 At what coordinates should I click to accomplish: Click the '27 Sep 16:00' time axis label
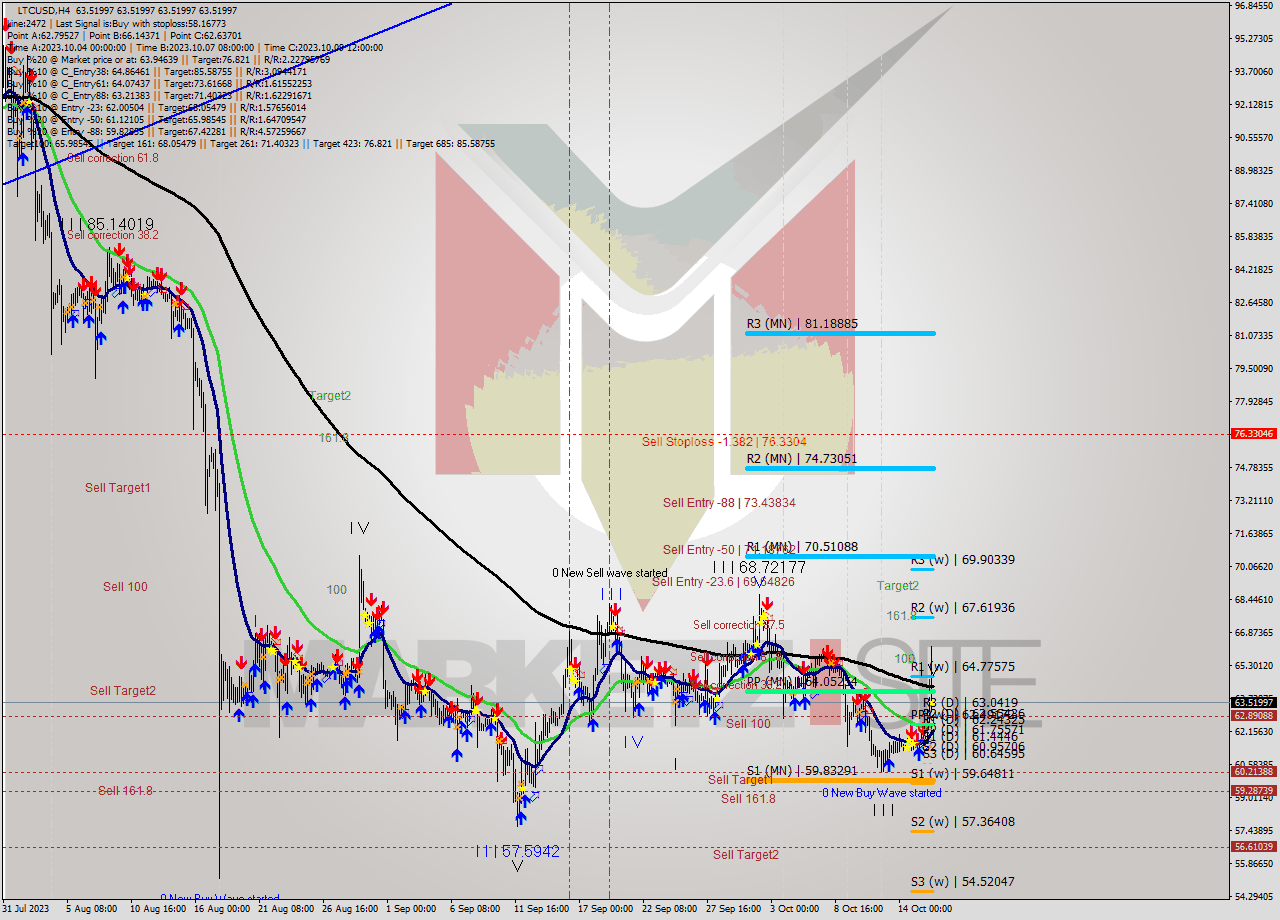pyautogui.click(x=734, y=910)
